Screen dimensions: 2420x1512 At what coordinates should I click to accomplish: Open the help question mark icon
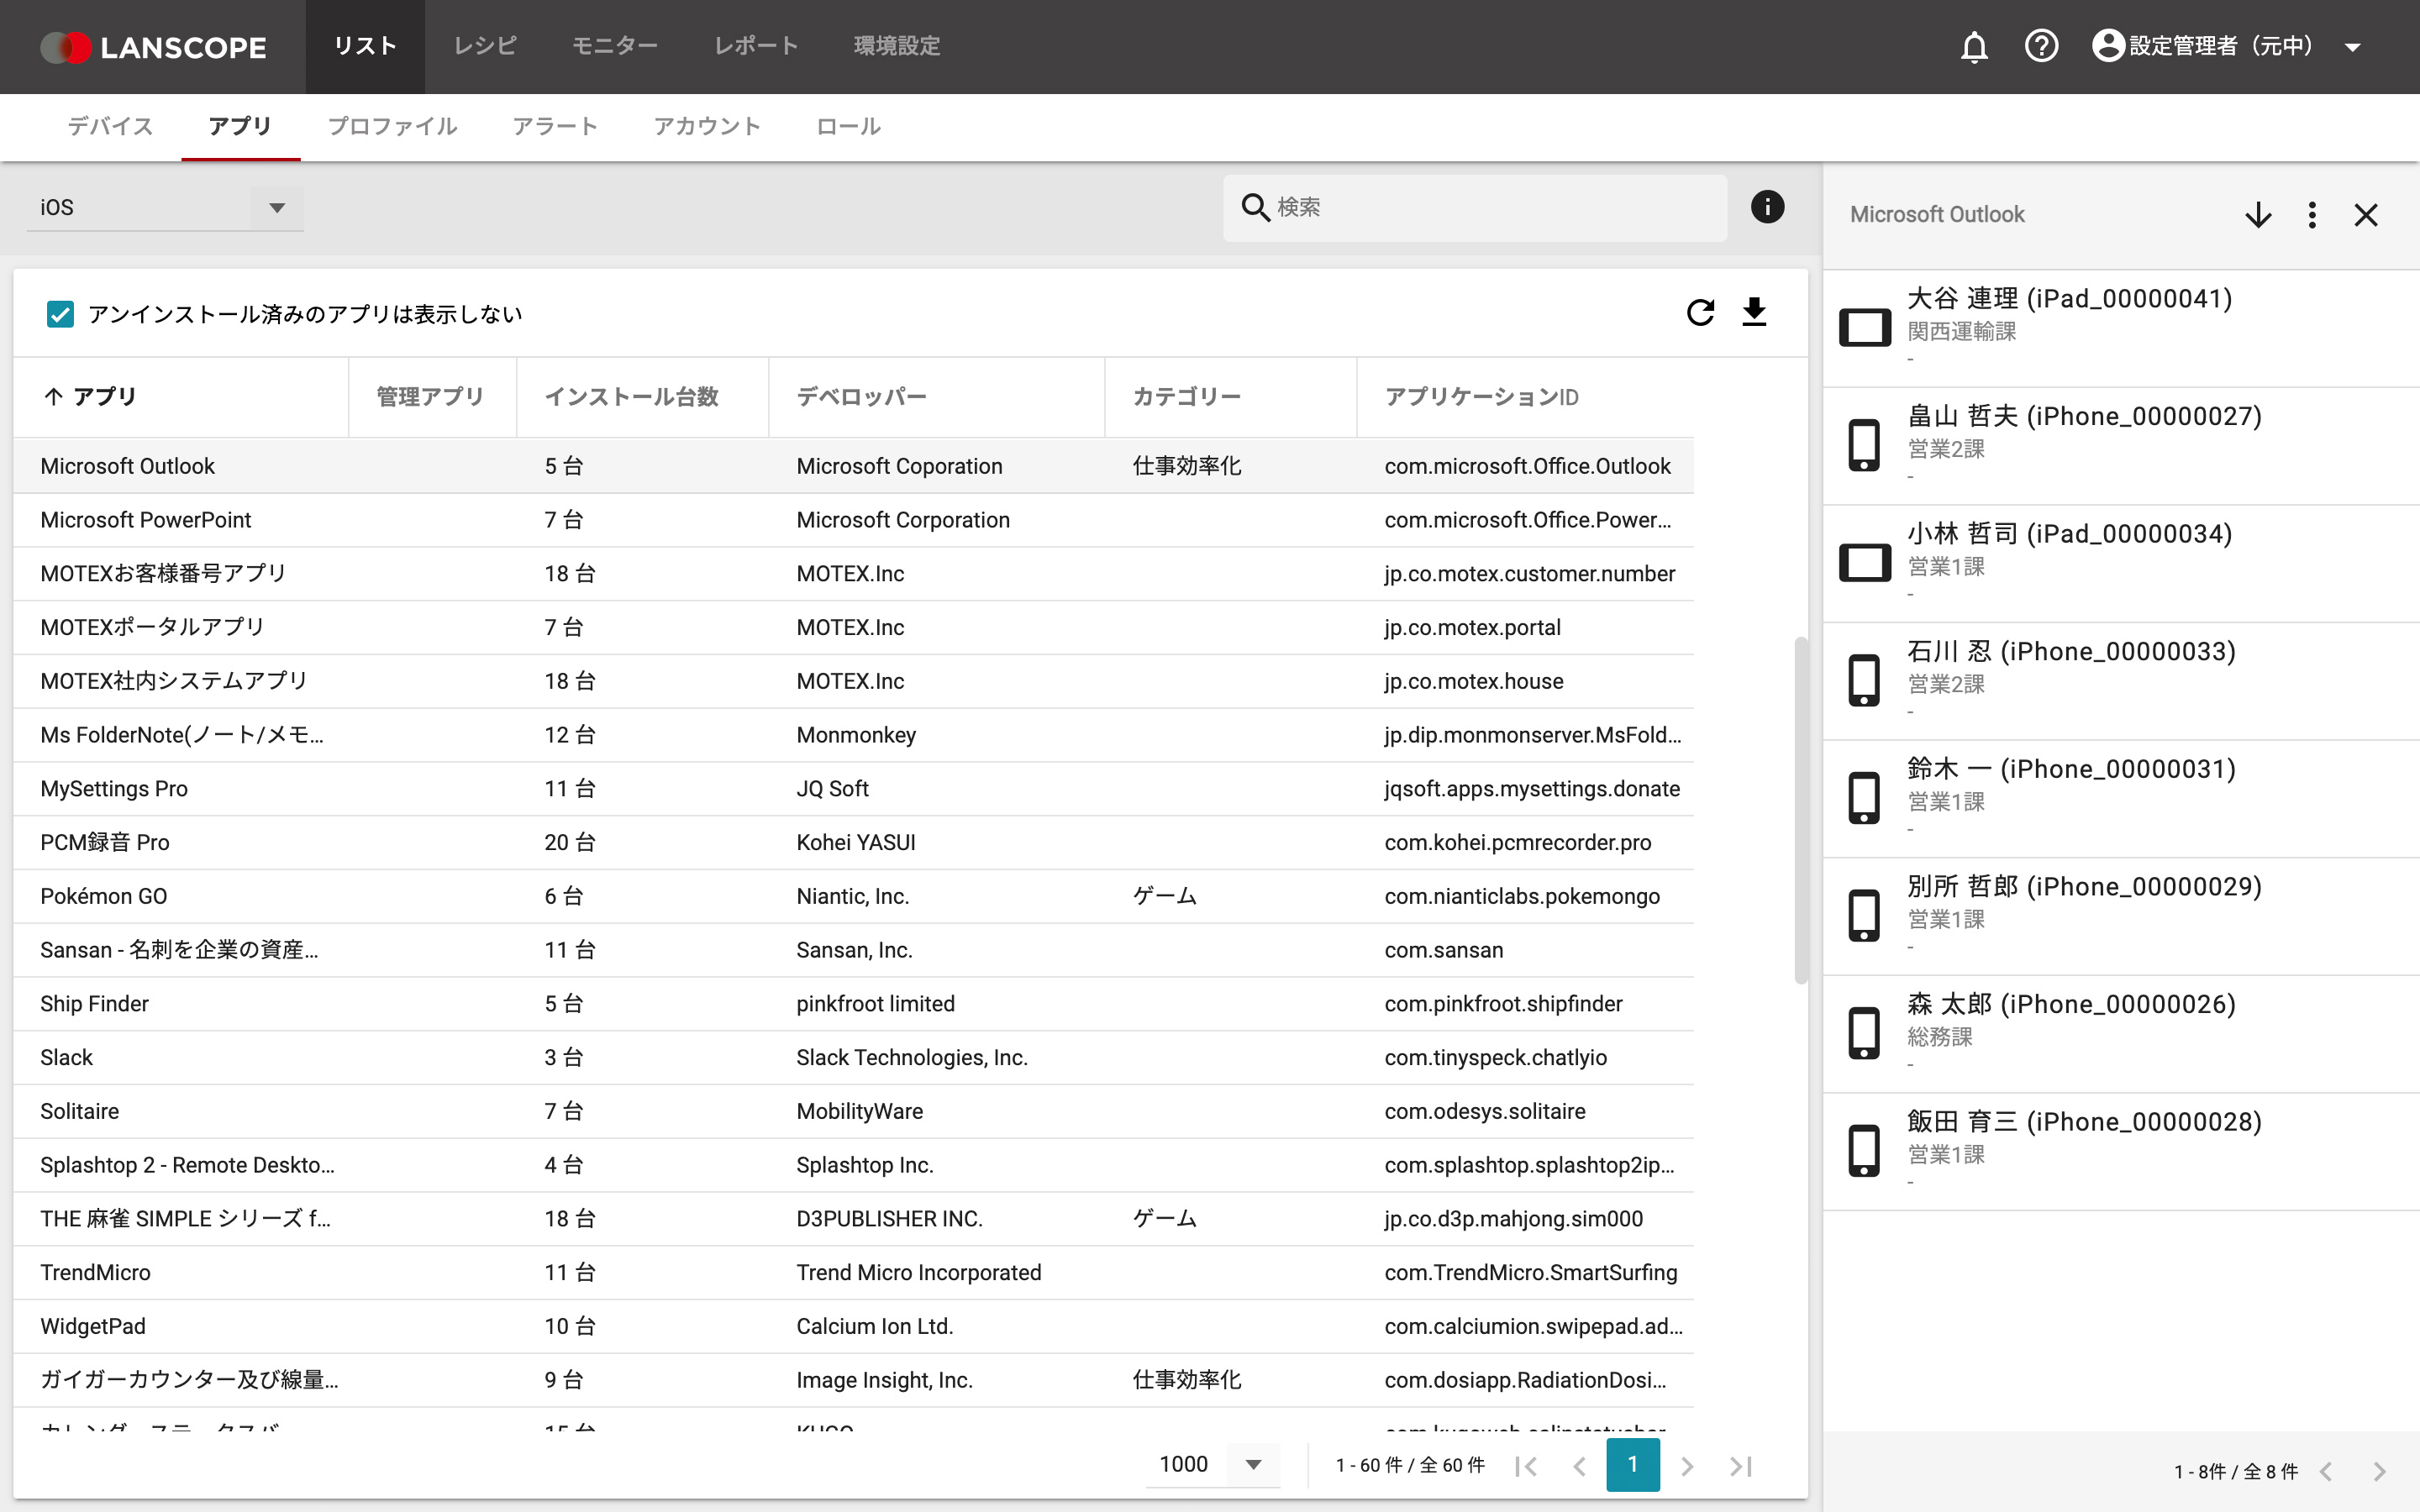(x=2041, y=46)
